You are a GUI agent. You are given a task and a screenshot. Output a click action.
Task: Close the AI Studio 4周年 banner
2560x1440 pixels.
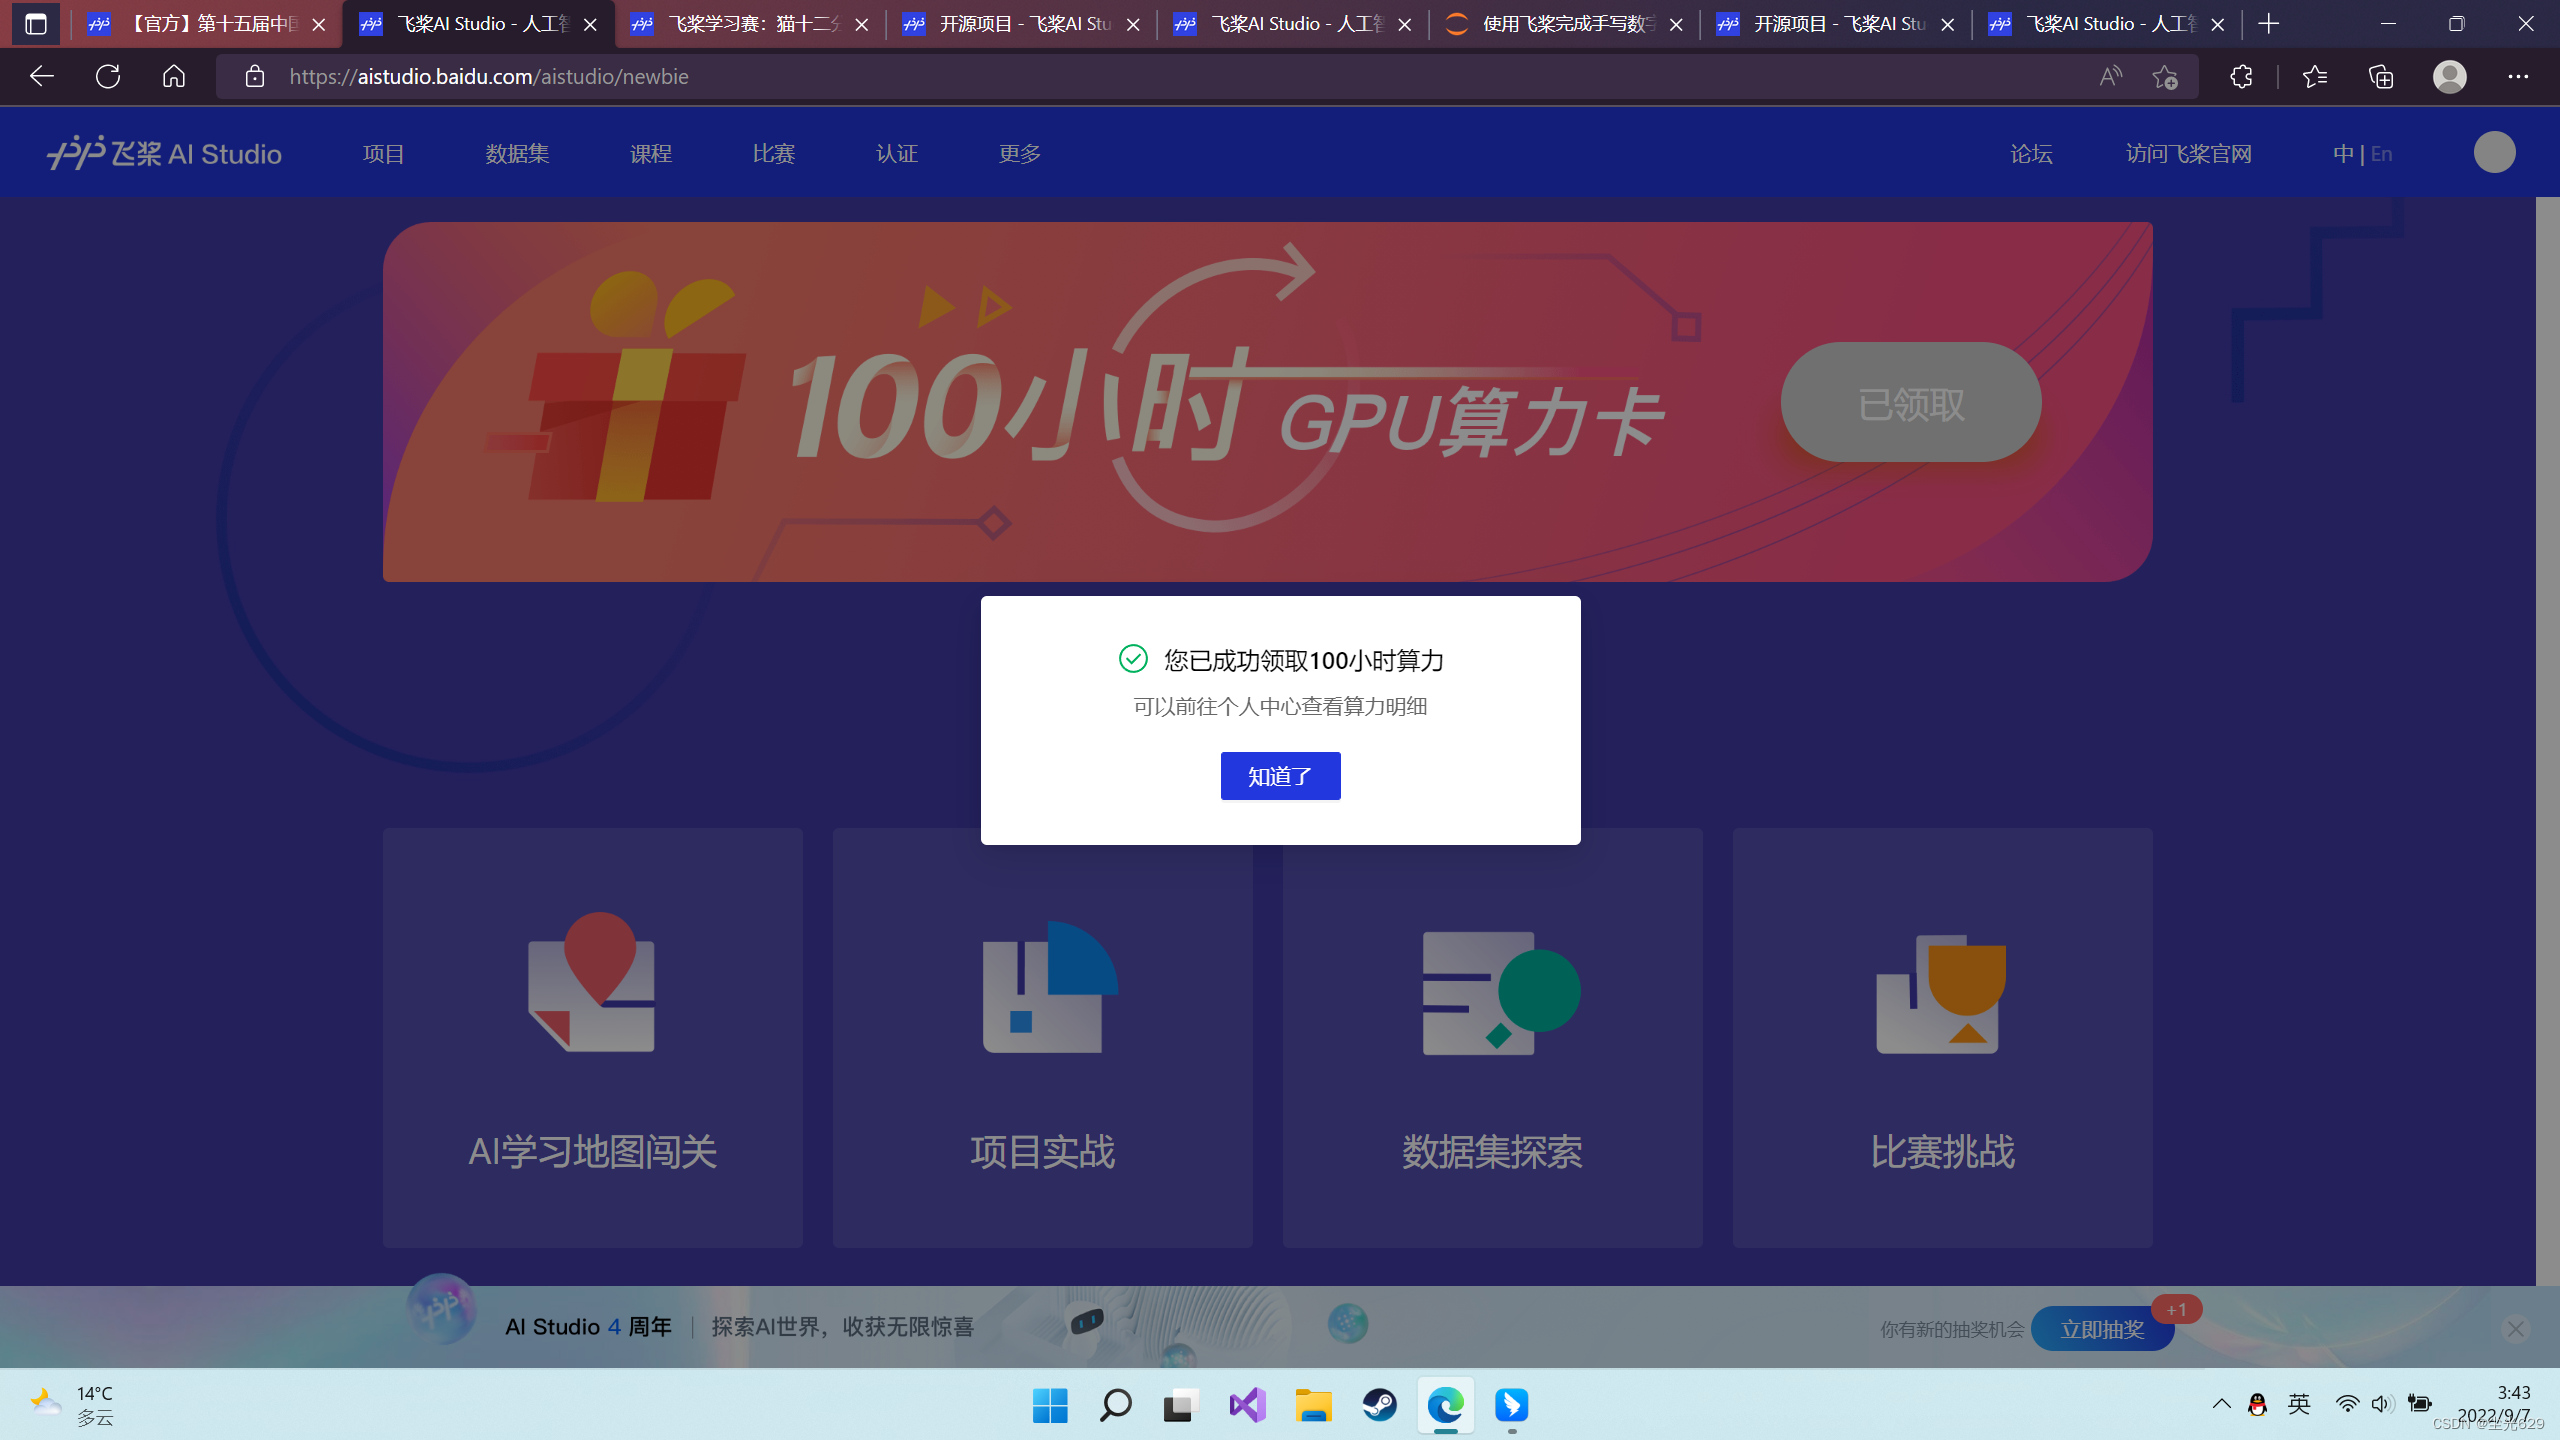pyautogui.click(x=2515, y=1328)
